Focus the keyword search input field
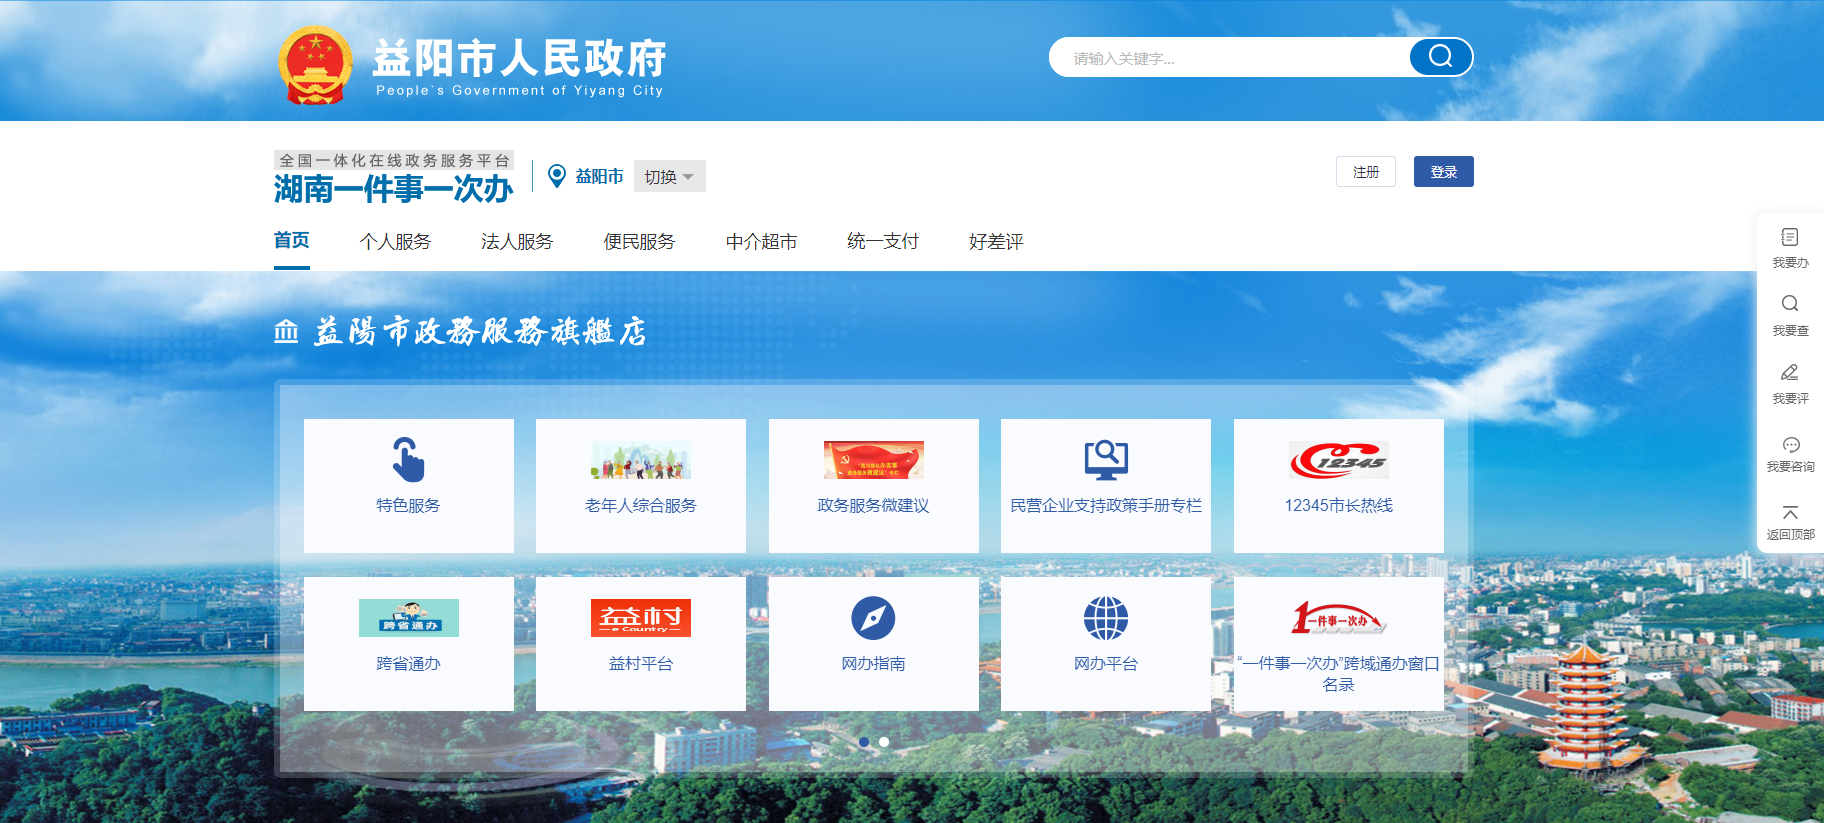 (x=1230, y=58)
